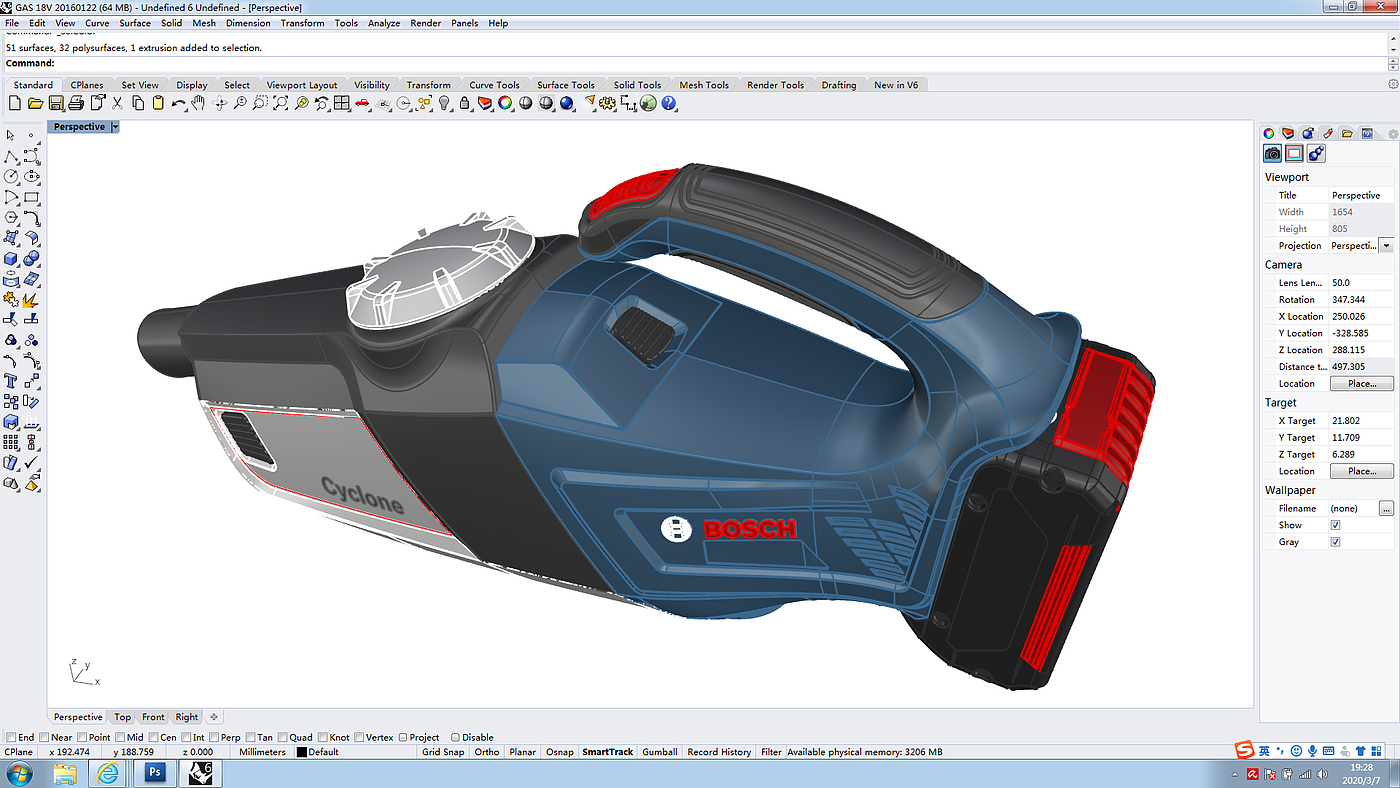Select the Box solid tool
Screen dimensions: 1400x788
coord(11,258)
